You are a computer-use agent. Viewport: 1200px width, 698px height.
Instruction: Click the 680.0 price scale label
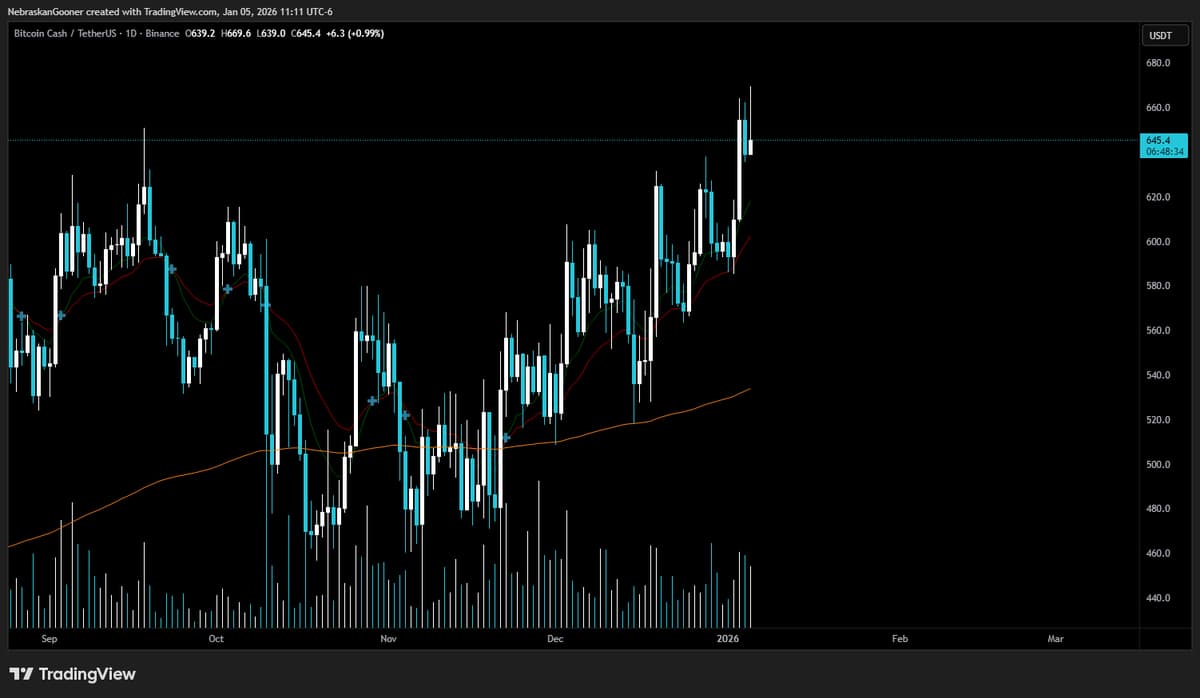point(1158,64)
